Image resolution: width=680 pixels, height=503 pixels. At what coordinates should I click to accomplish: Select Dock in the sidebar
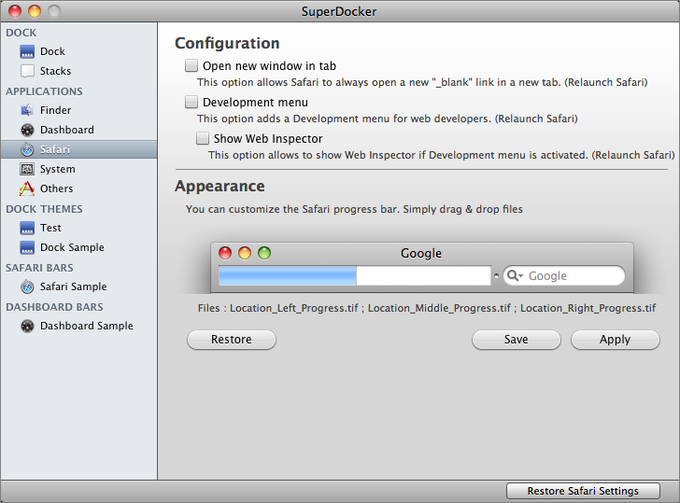point(52,52)
